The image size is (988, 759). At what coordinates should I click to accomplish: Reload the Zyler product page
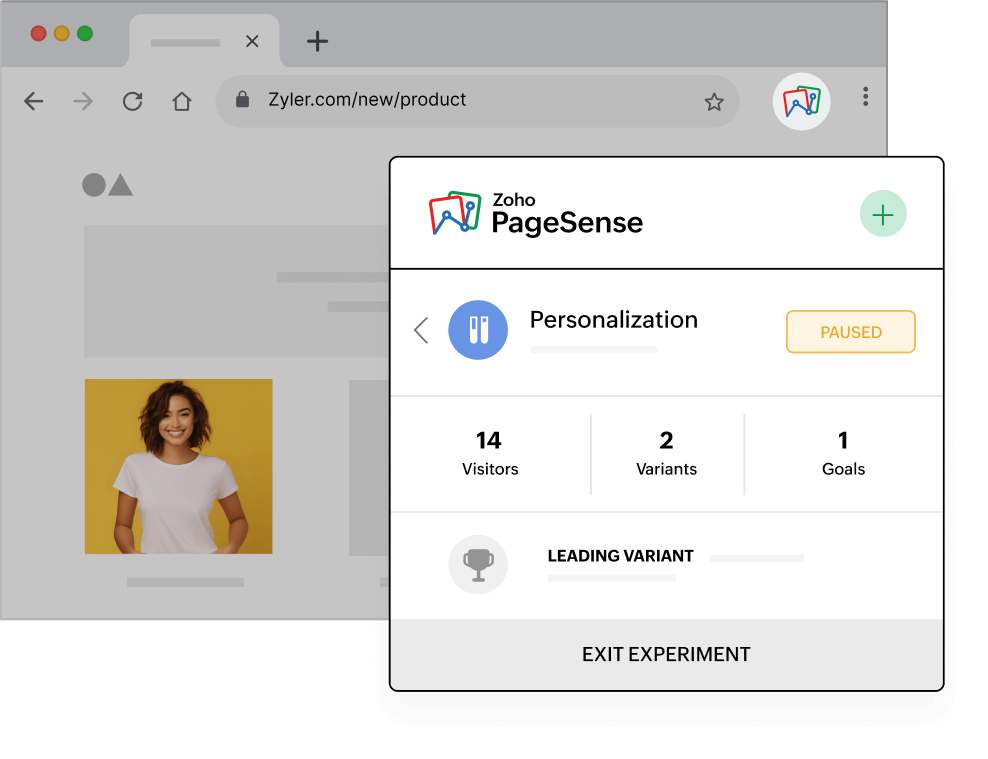pyautogui.click(x=132, y=100)
